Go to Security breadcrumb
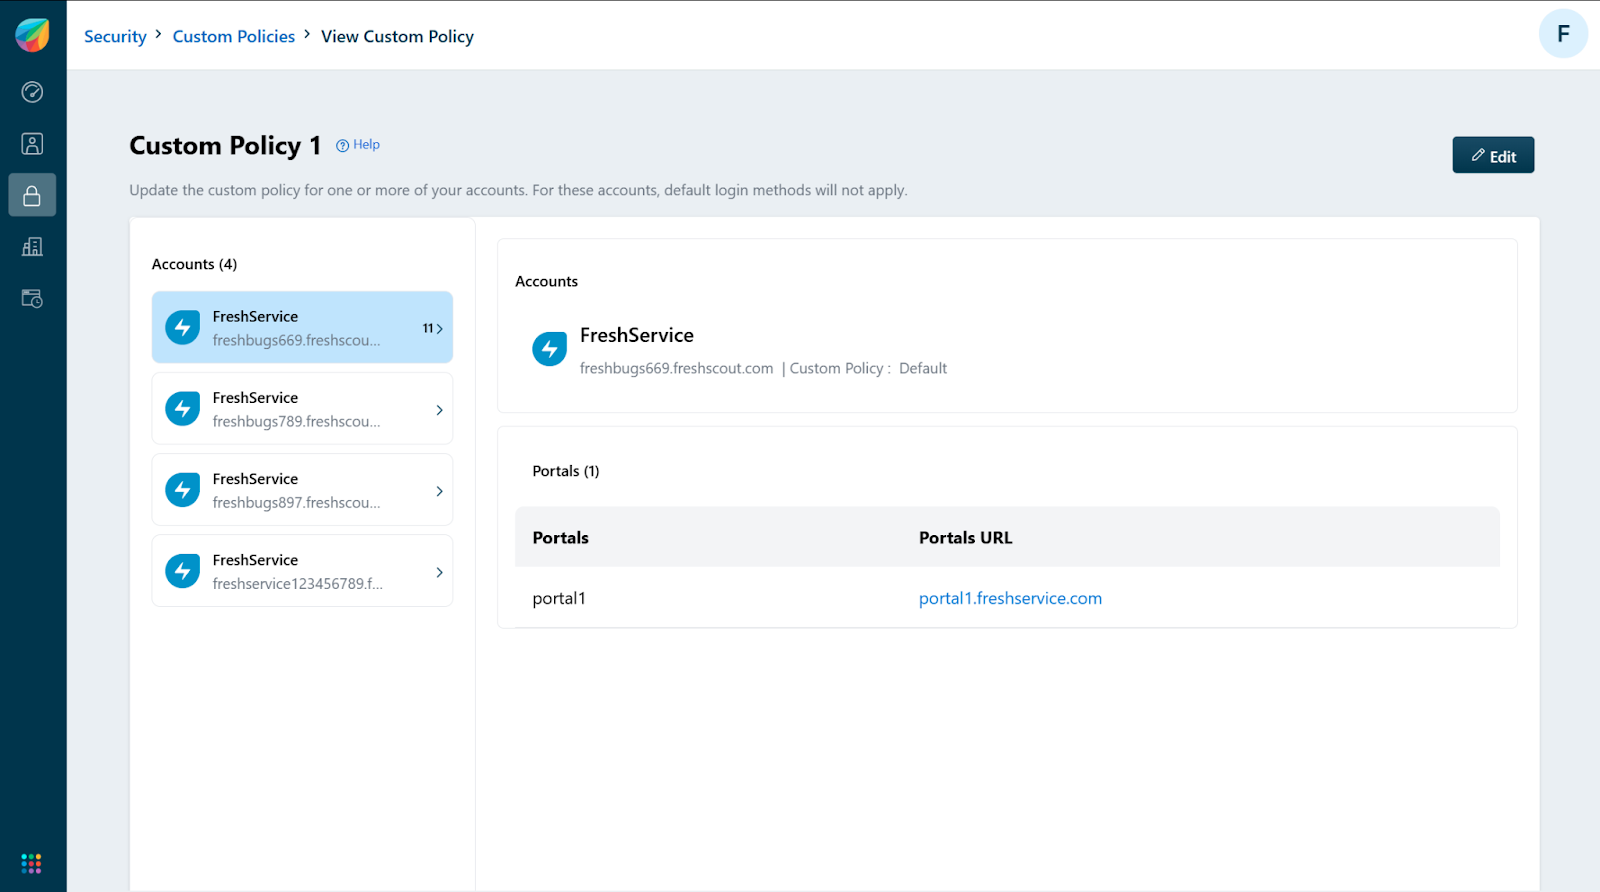1600x892 pixels. point(115,36)
